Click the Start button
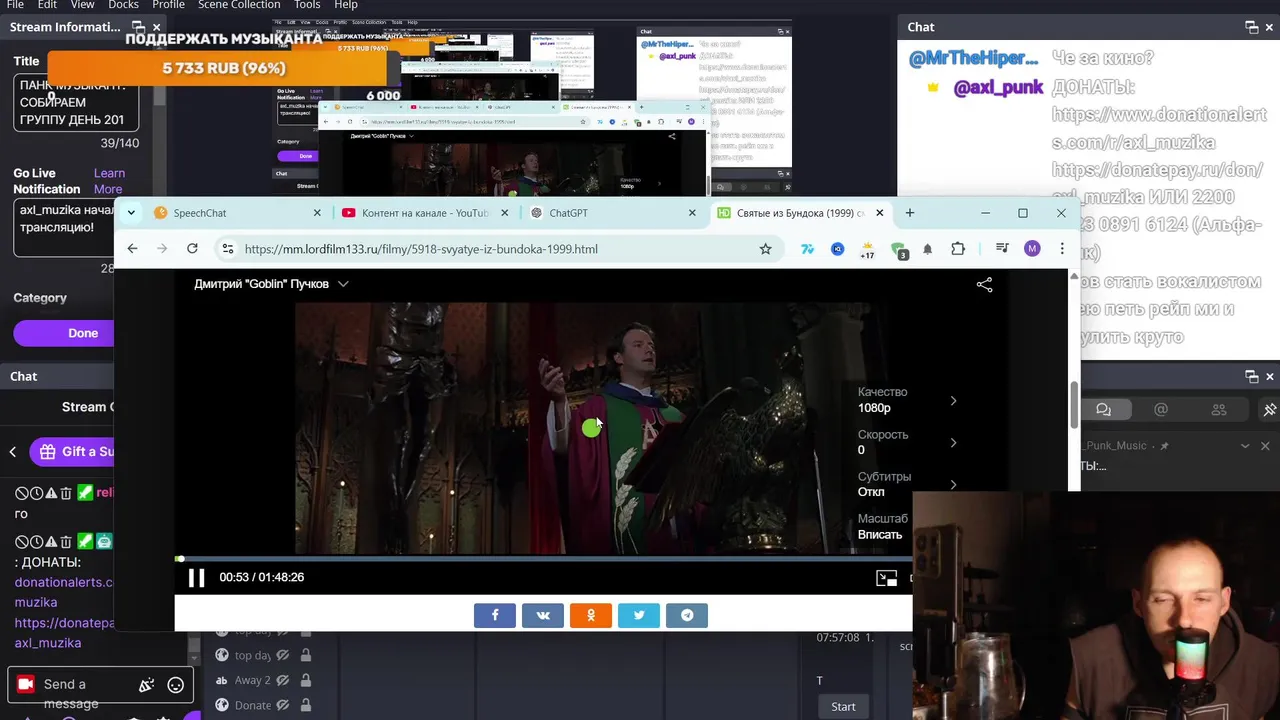This screenshot has width=1280, height=720. coord(843,707)
